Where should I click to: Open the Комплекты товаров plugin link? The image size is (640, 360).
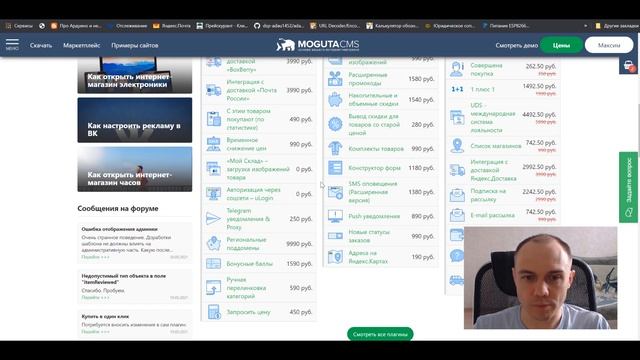tap(376, 149)
